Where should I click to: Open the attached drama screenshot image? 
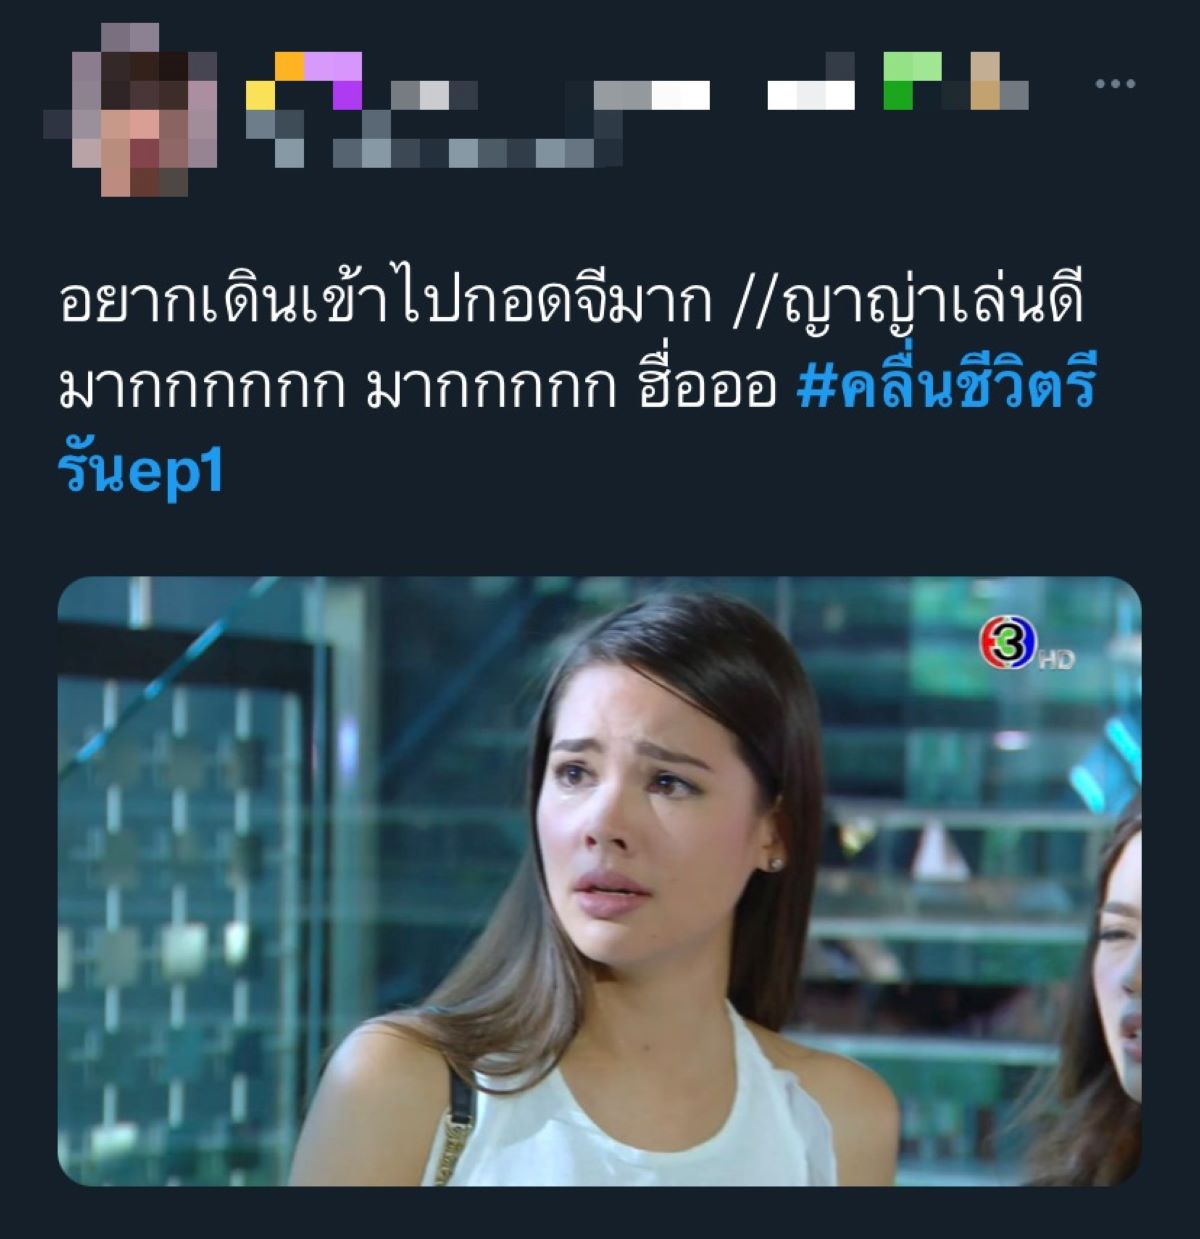click(x=599, y=881)
